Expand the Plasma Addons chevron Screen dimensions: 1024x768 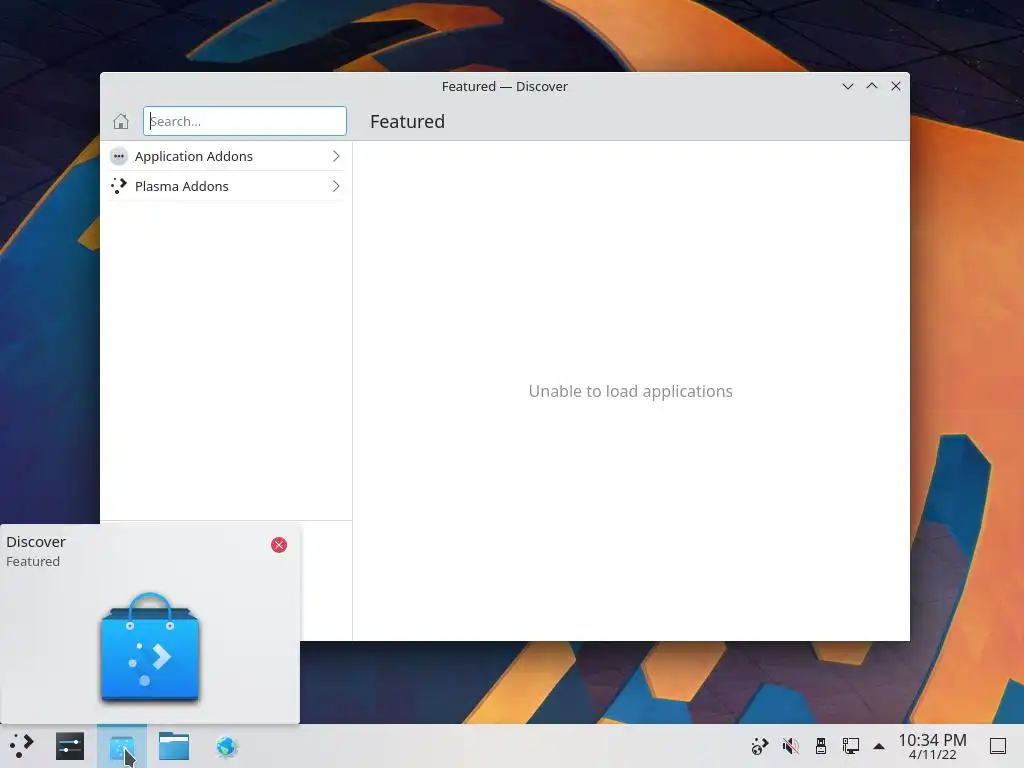coord(336,186)
